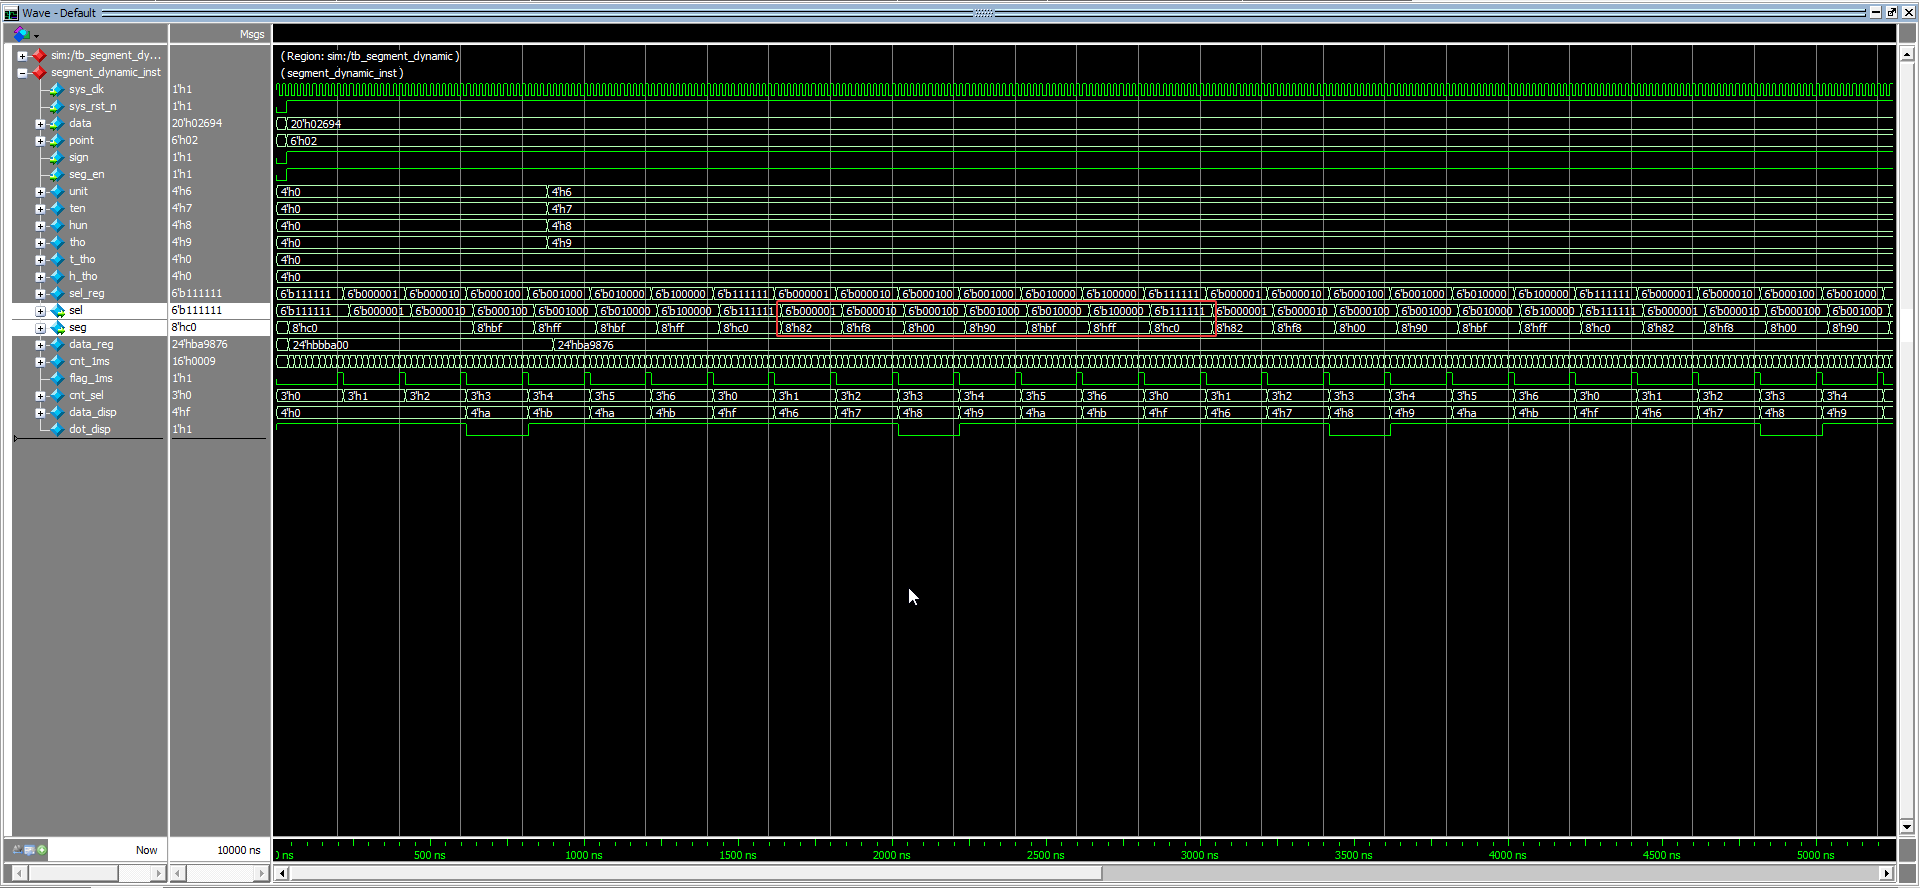This screenshot has width=1920, height=888.
Task: Click the red segment_dynamic_inst divider icon
Action: point(39,72)
